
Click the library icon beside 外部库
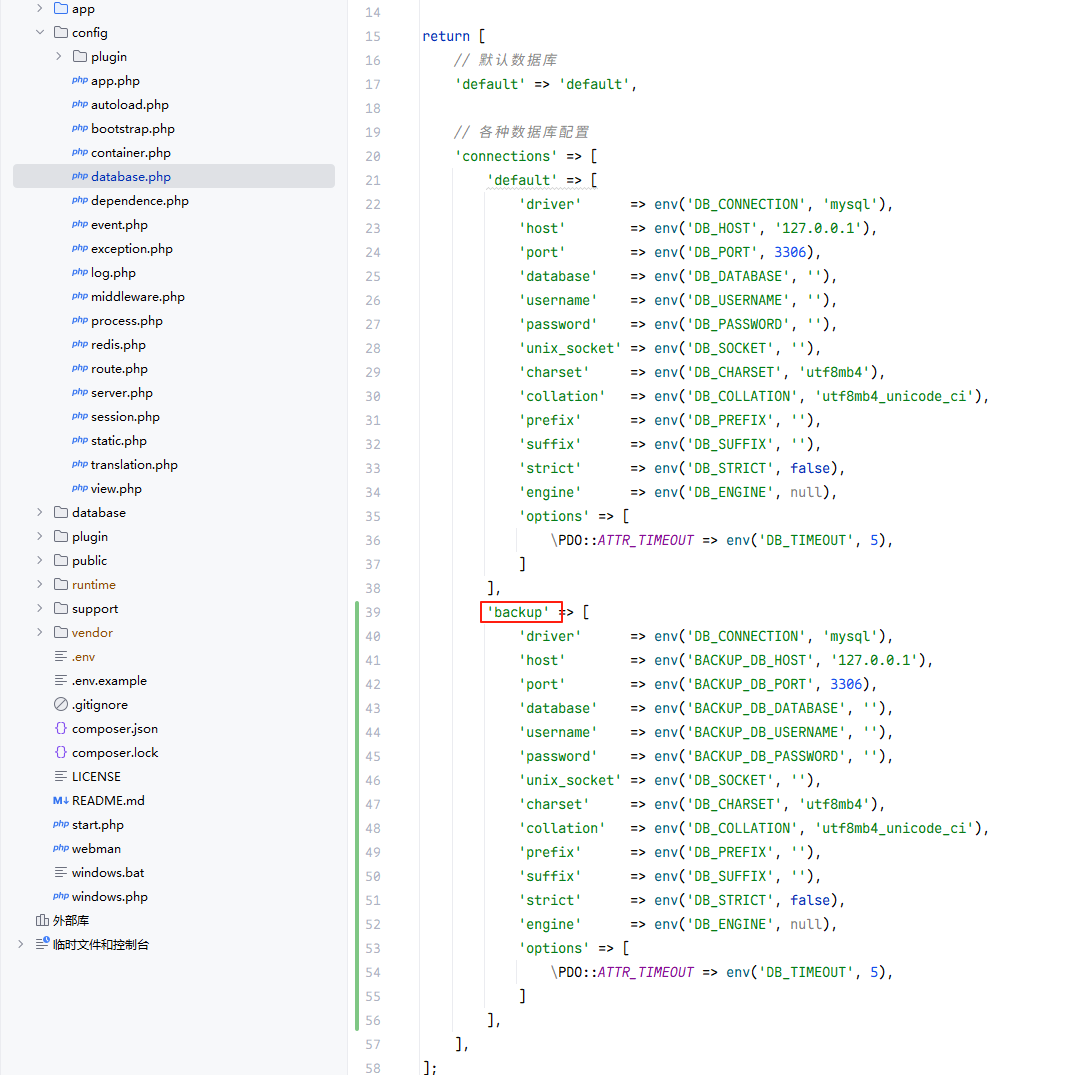coord(42,921)
